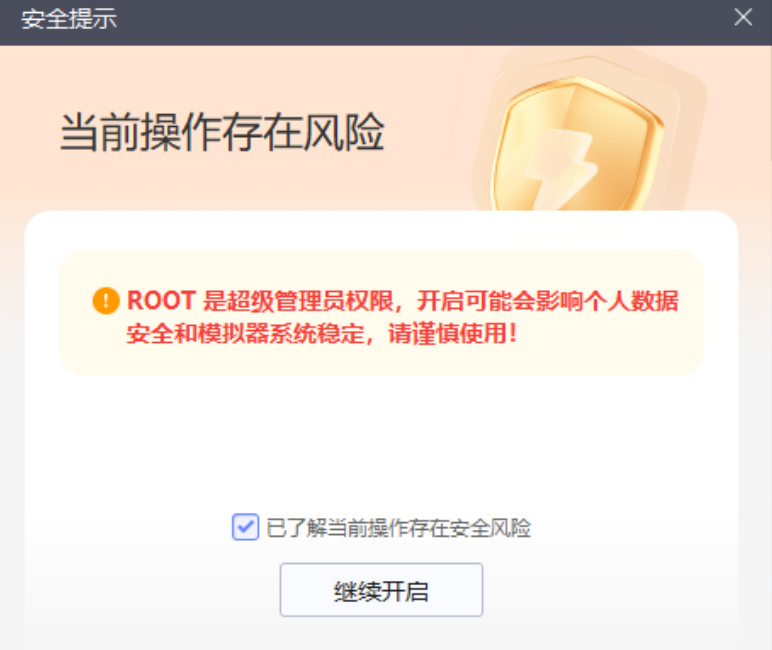Screen dimensions: 772x650
Task: Click the orange exclamation warning icon
Action: click(x=106, y=300)
